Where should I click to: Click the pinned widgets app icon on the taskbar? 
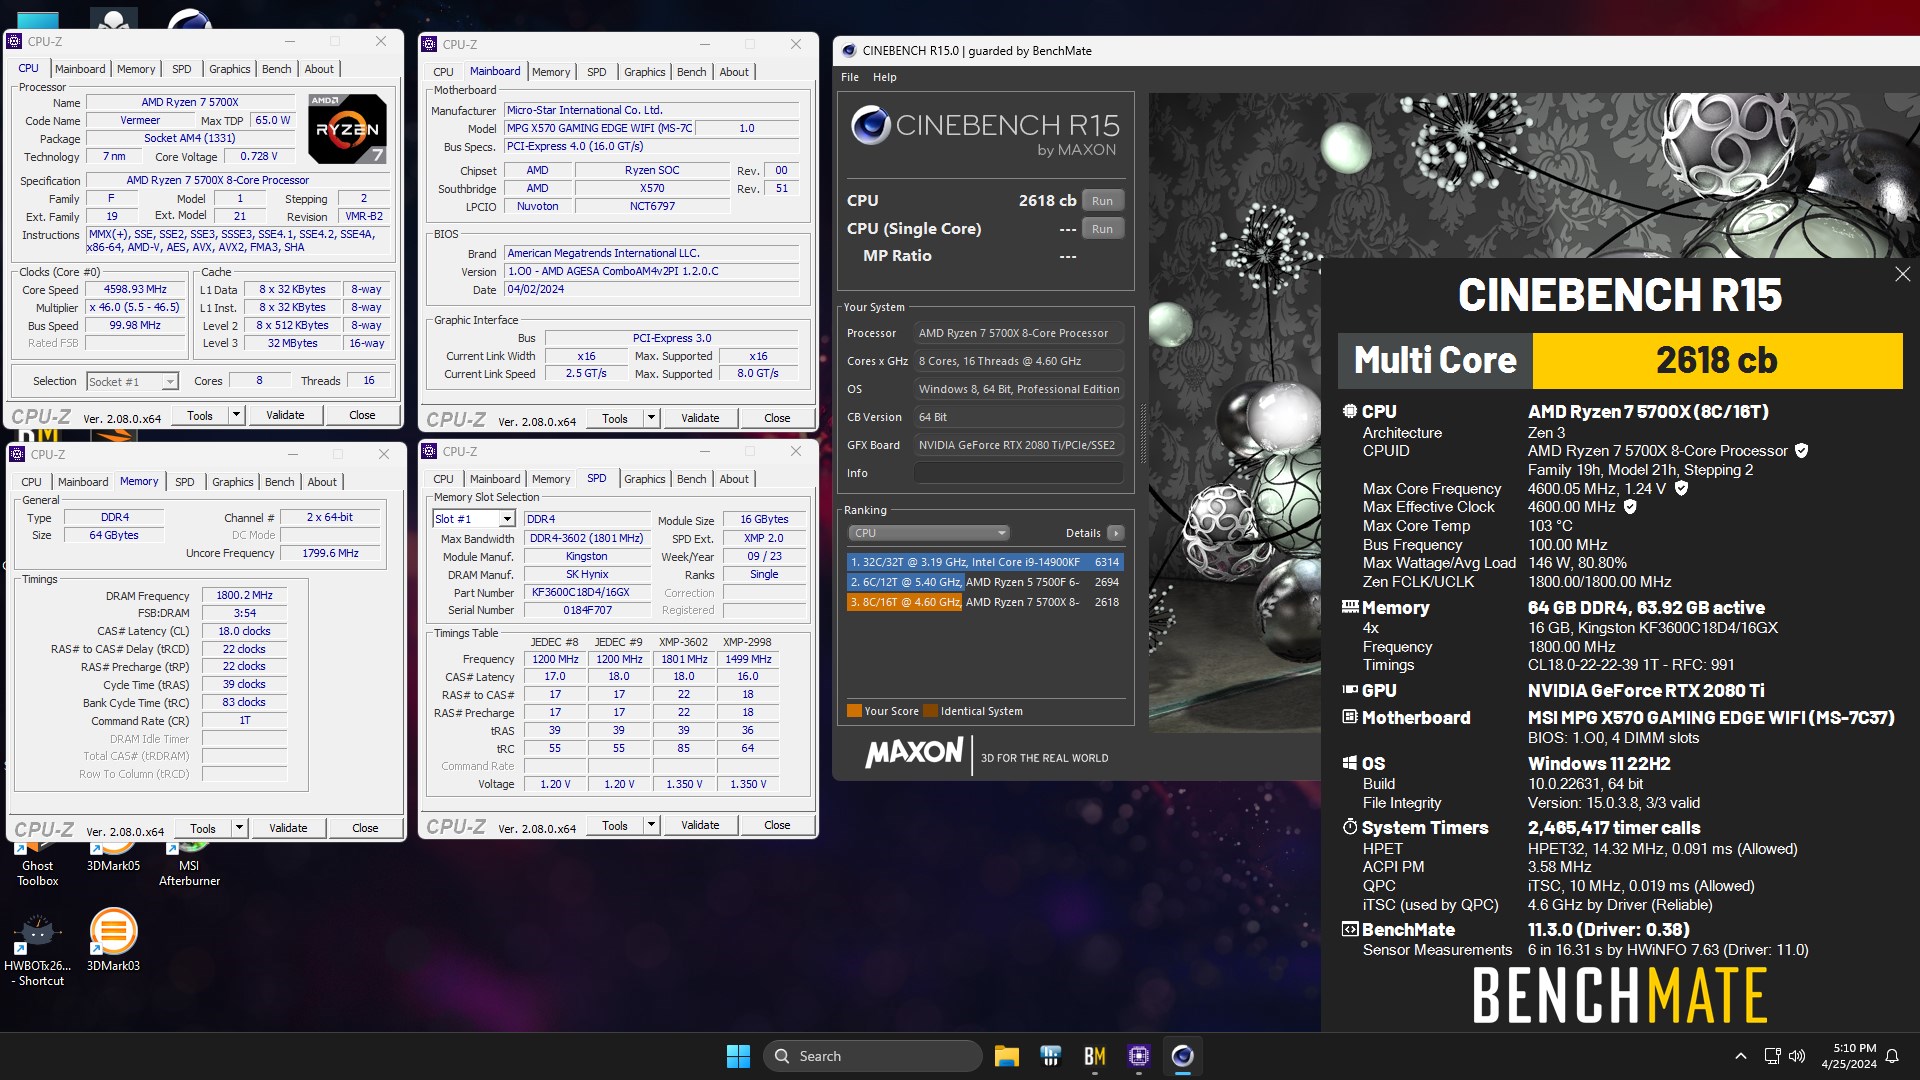1050,1056
